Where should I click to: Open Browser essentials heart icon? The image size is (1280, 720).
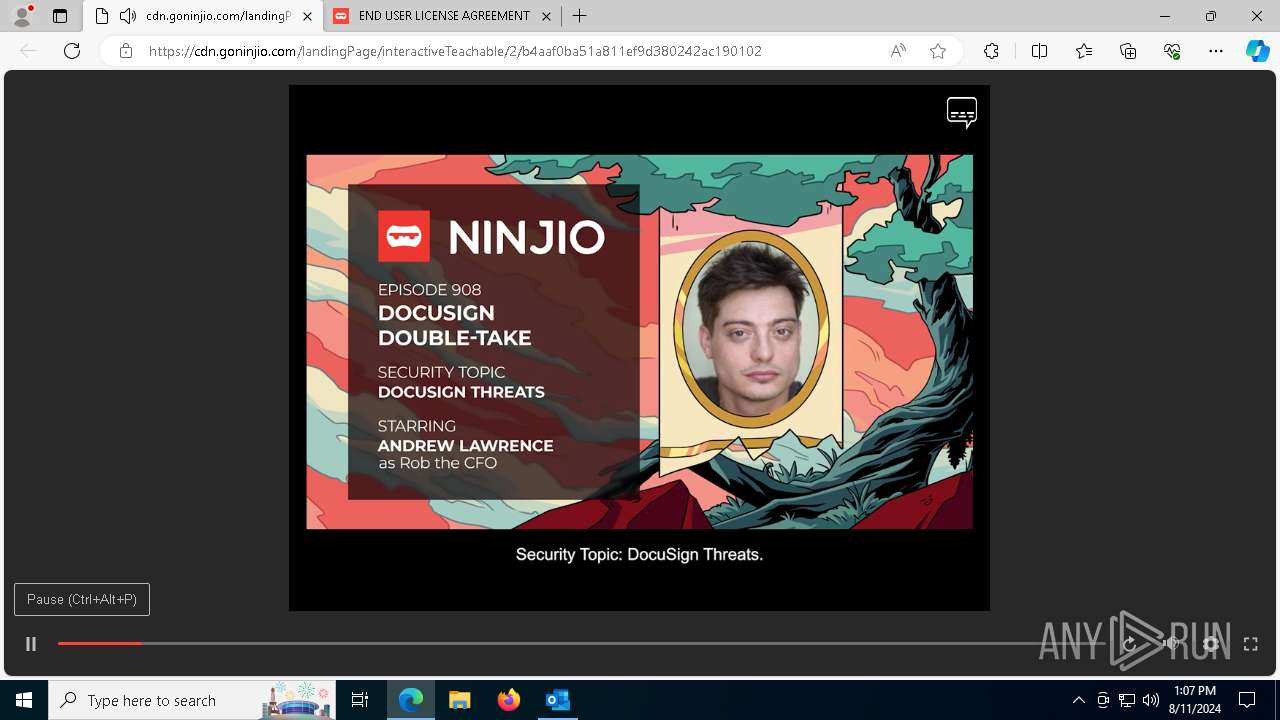click(1172, 51)
